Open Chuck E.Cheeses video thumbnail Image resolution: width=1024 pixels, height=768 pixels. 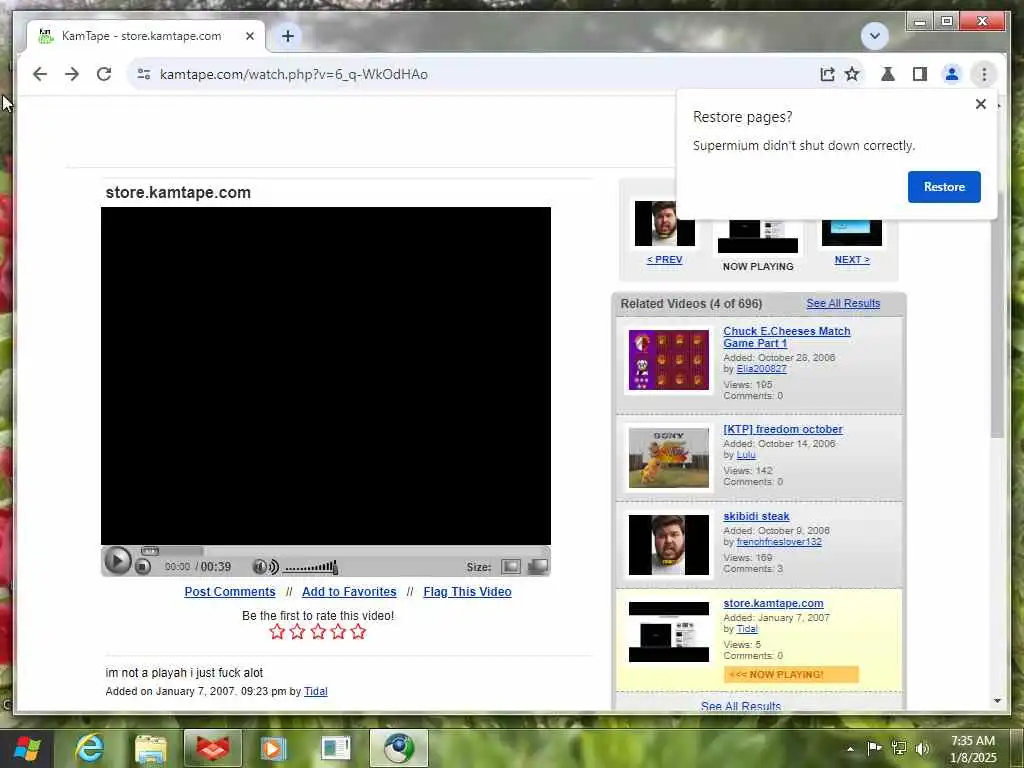pyautogui.click(x=669, y=360)
